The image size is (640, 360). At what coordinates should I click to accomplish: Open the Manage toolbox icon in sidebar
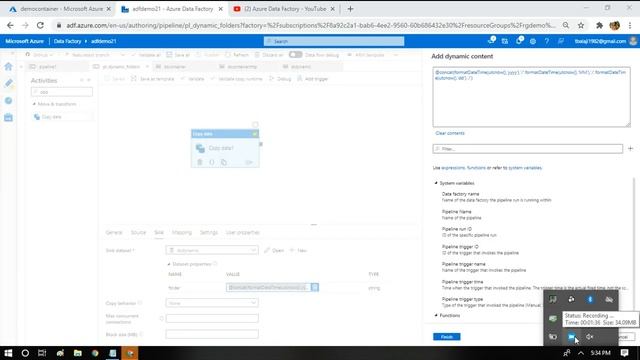(x=9, y=118)
